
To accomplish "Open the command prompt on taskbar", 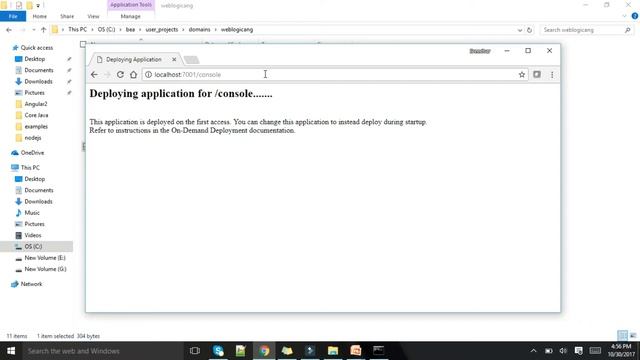I will [378, 351].
